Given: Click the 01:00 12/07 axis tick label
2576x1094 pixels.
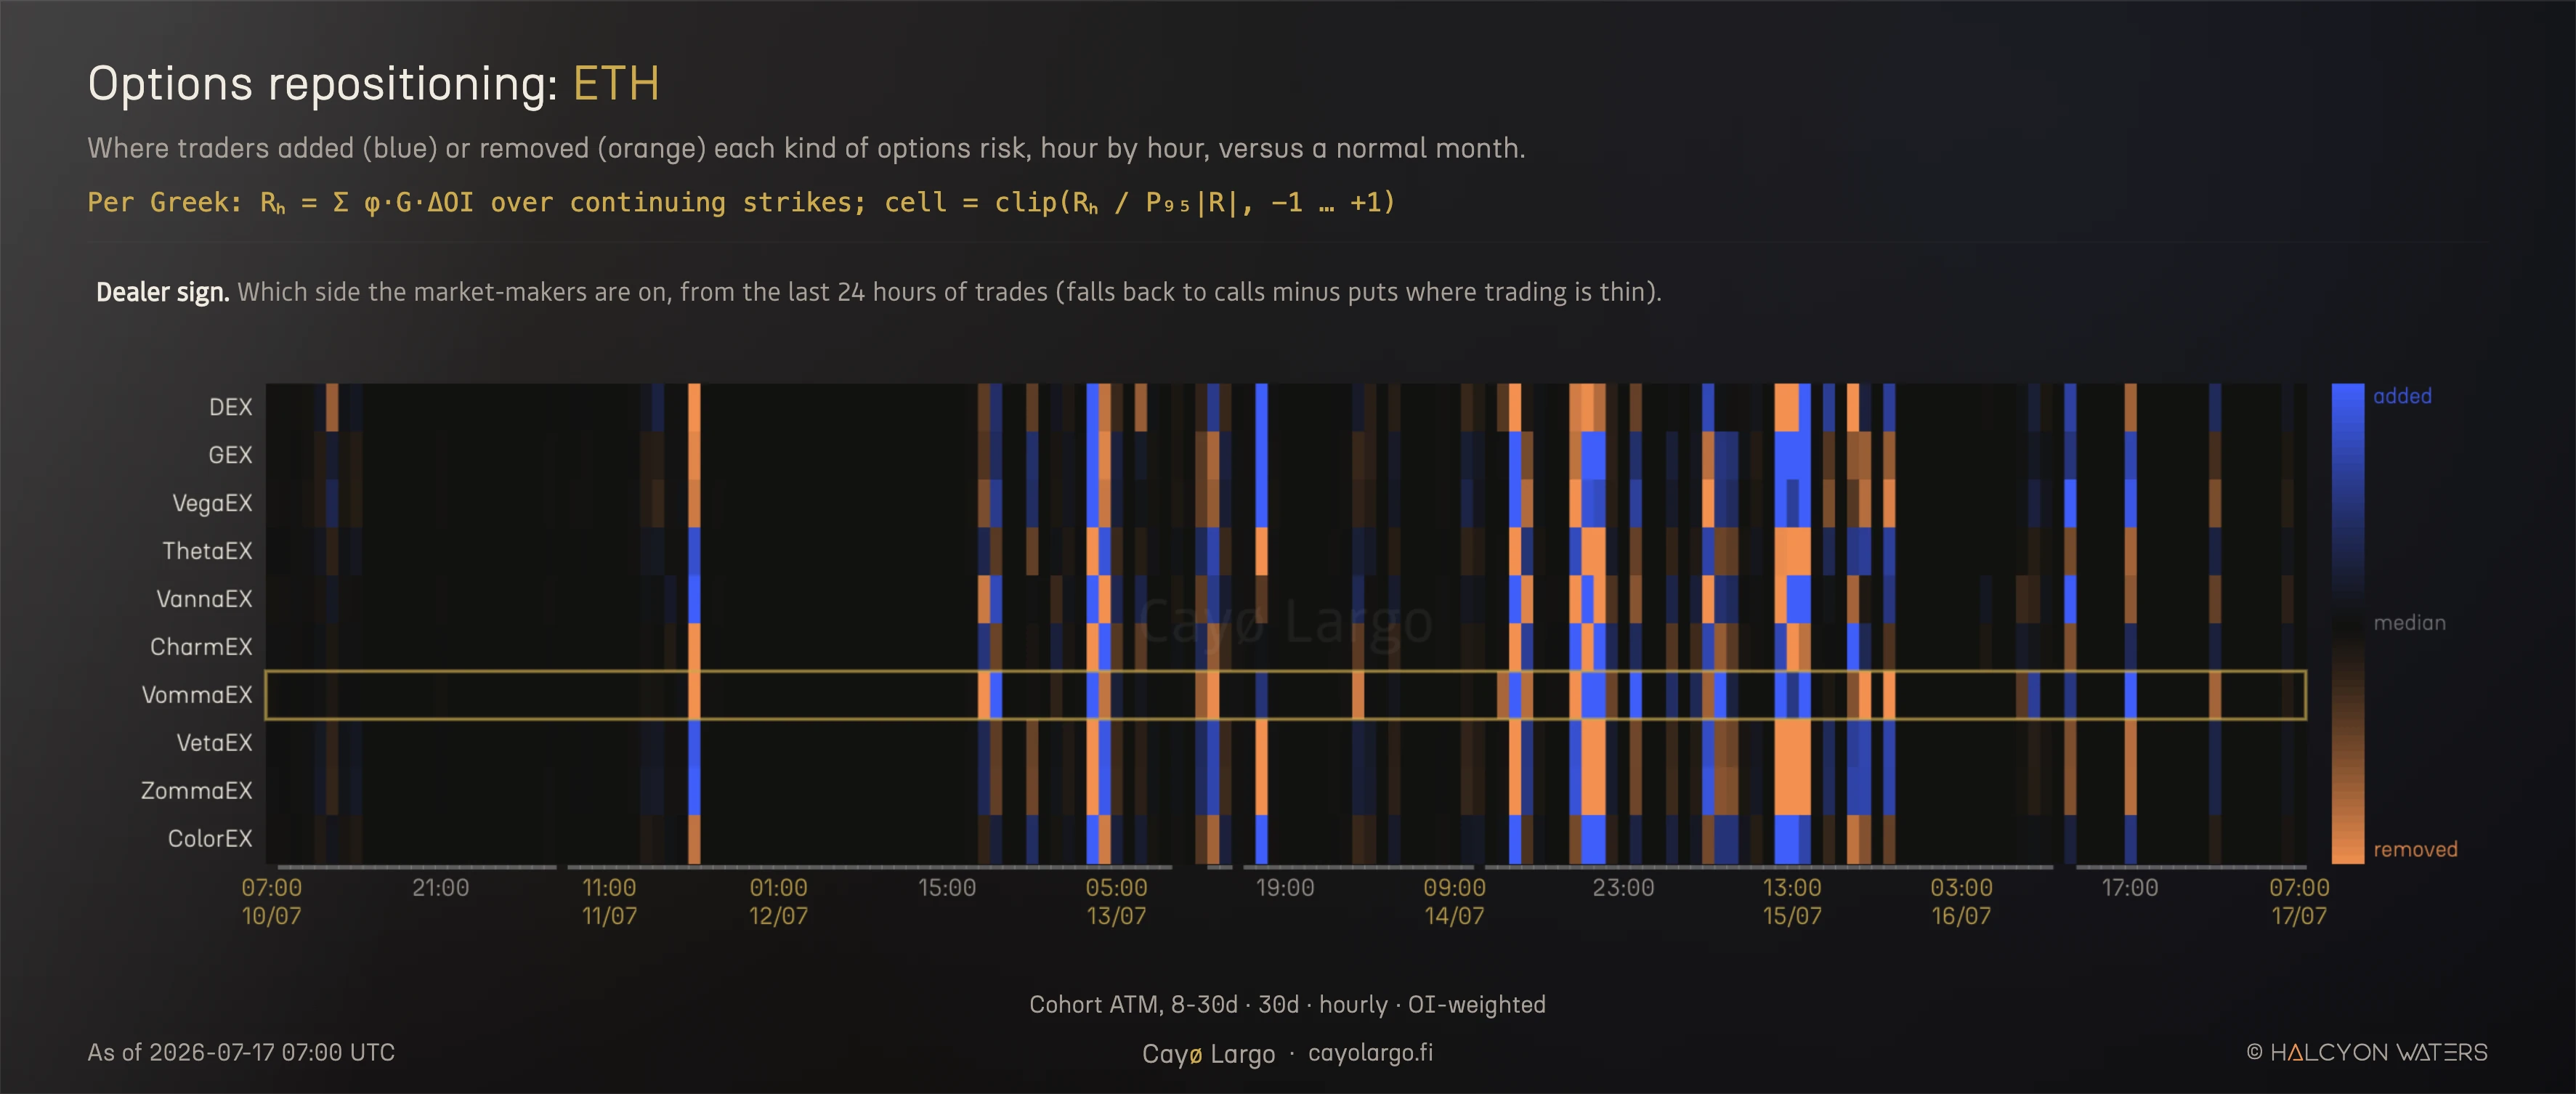Looking at the screenshot, I should pos(778,901).
